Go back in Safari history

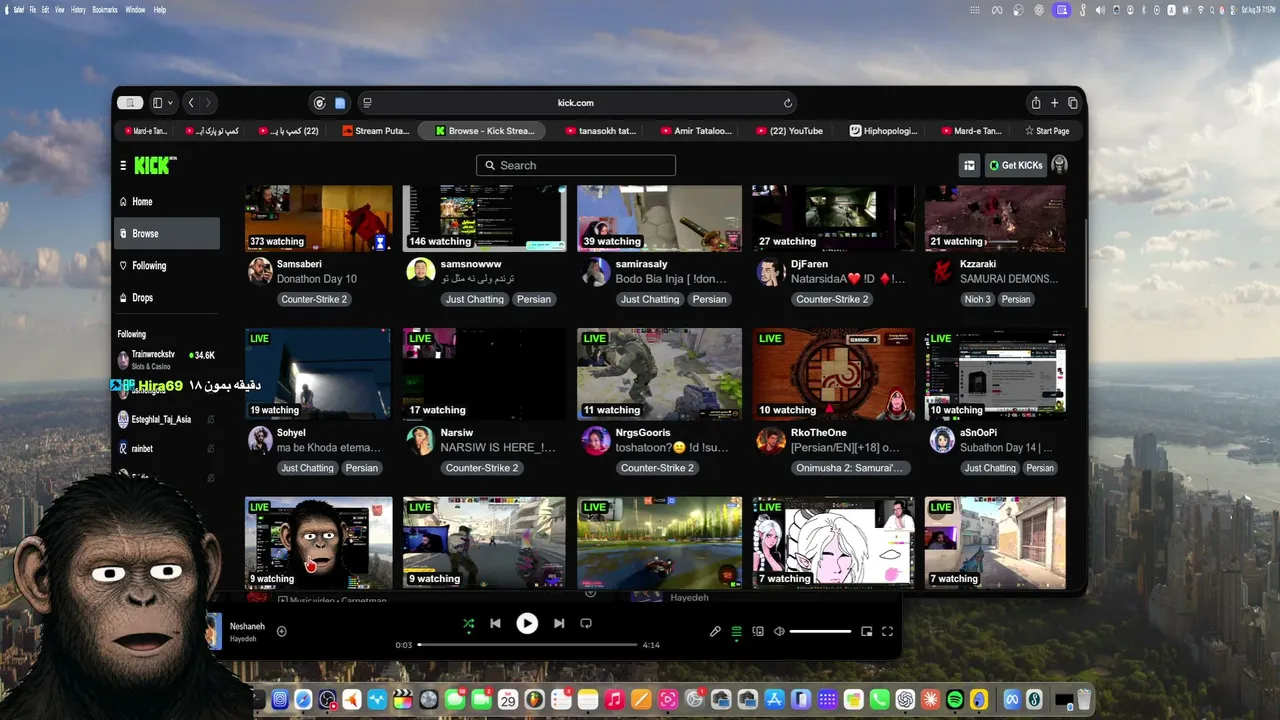(x=191, y=103)
